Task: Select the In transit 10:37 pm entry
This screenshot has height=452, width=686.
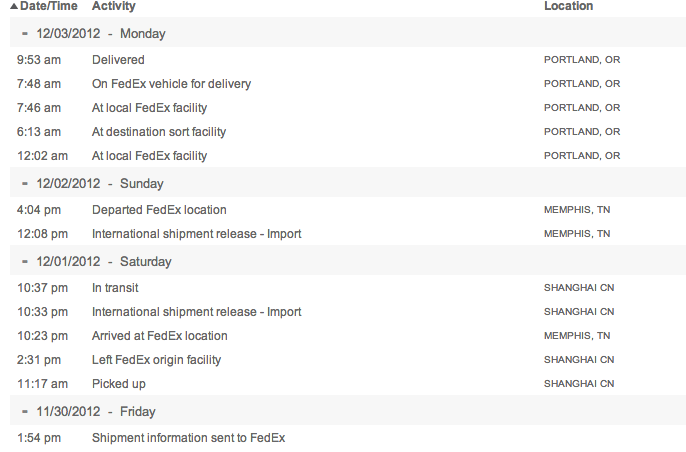Action: click(x=118, y=288)
